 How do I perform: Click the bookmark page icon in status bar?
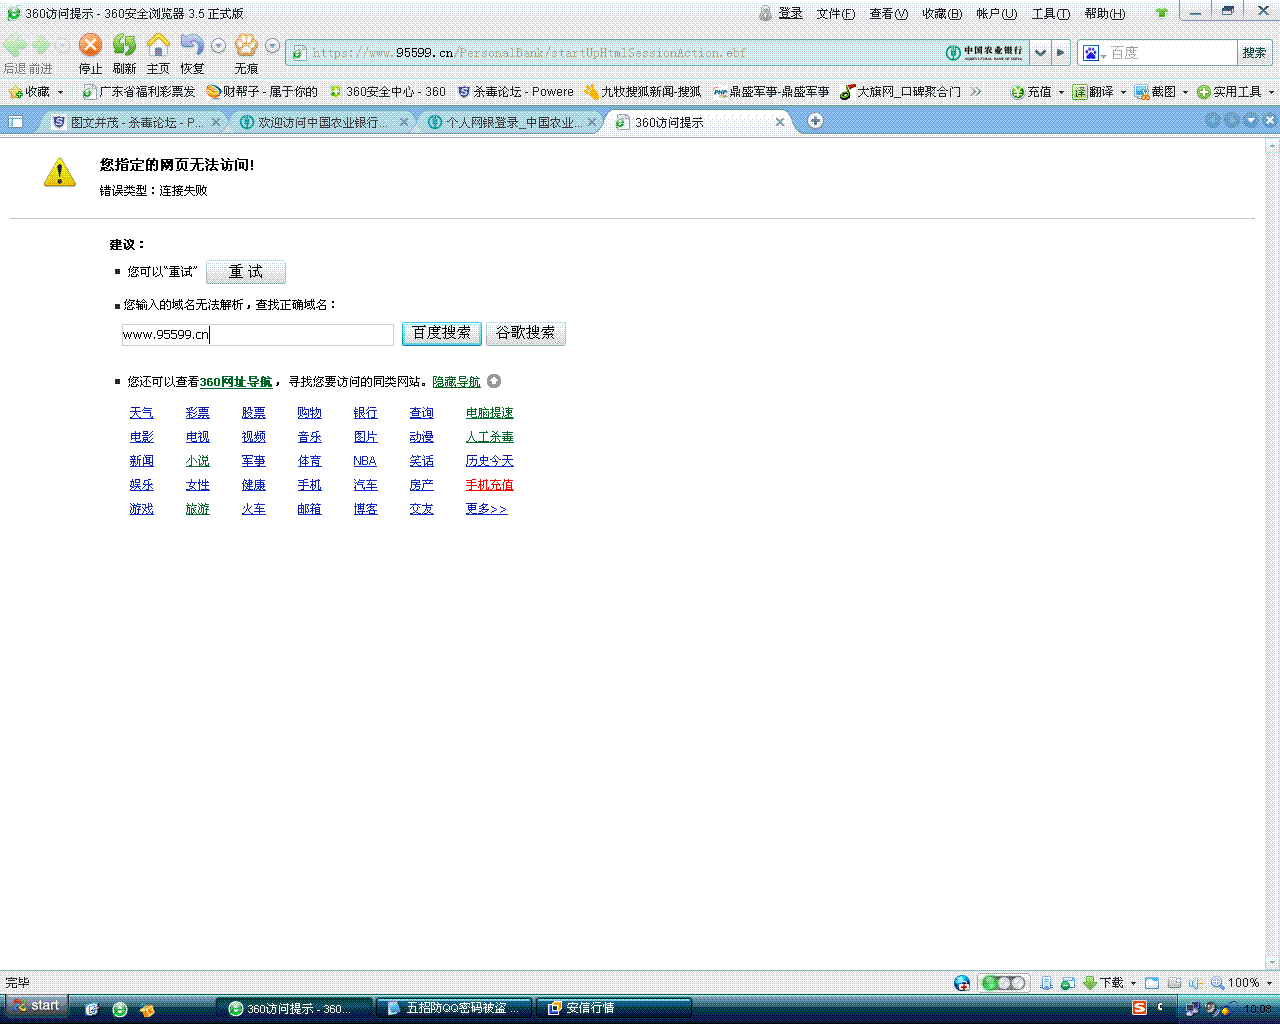1046,983
